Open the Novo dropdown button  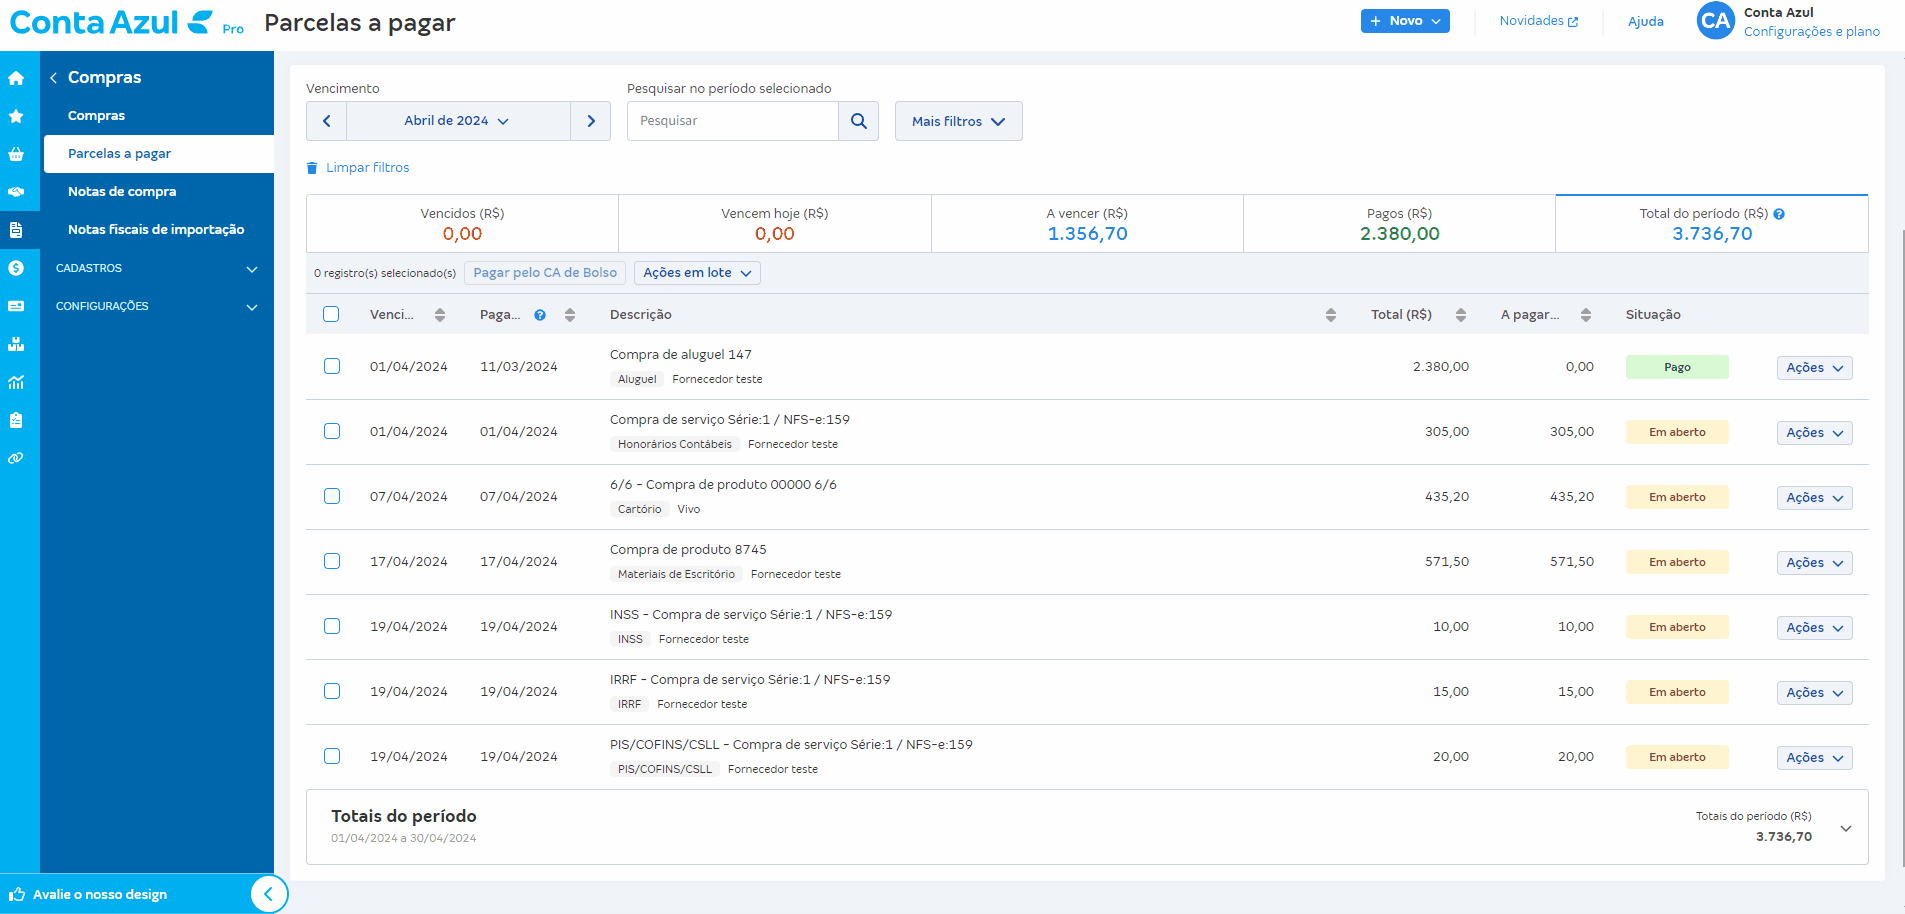1405,21
